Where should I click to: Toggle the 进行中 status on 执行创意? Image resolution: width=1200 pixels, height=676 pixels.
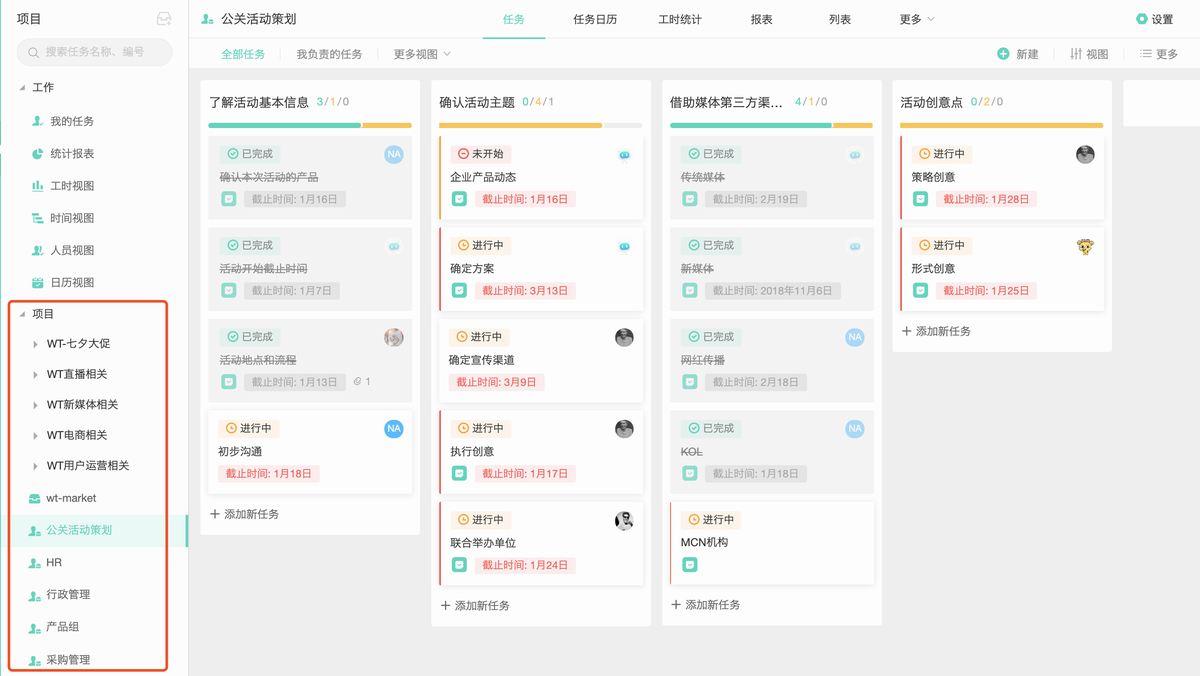pyautogui.click(x=480, y=428)
